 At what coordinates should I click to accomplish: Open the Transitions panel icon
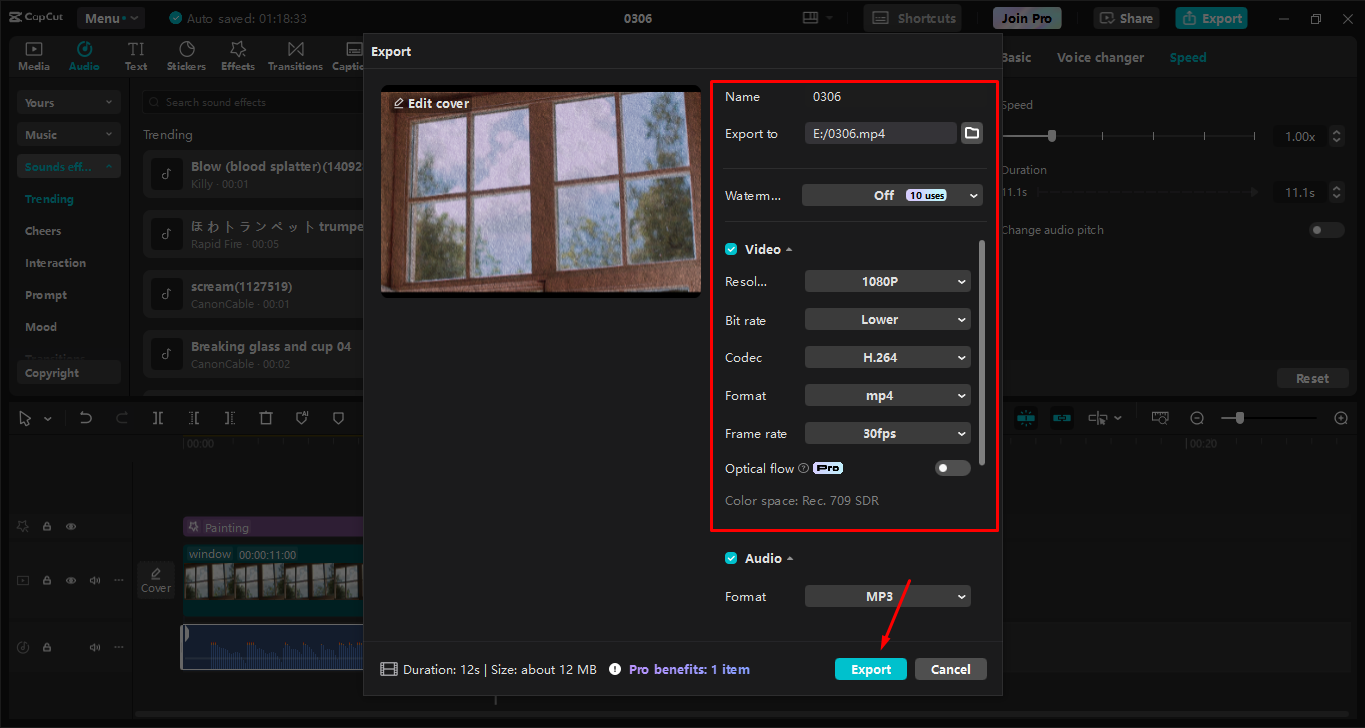point(295,55)
